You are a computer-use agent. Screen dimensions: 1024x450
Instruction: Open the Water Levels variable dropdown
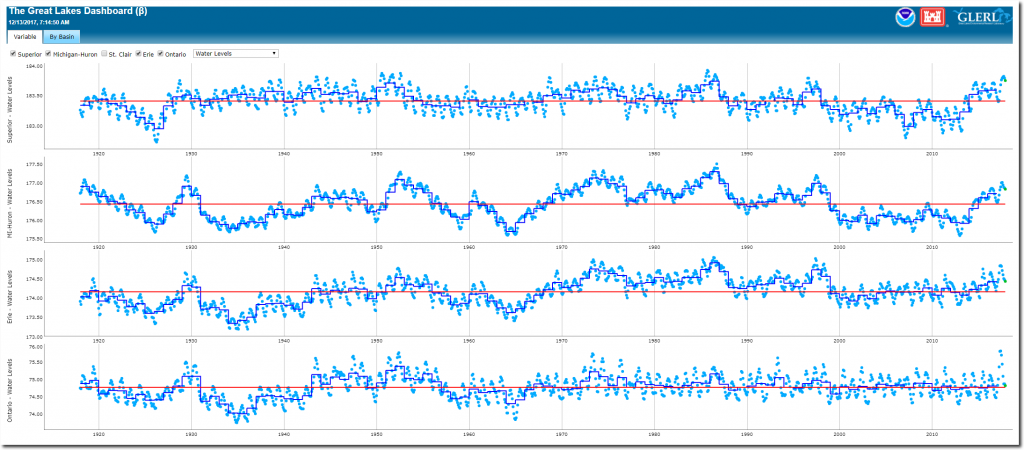(236, 54)
